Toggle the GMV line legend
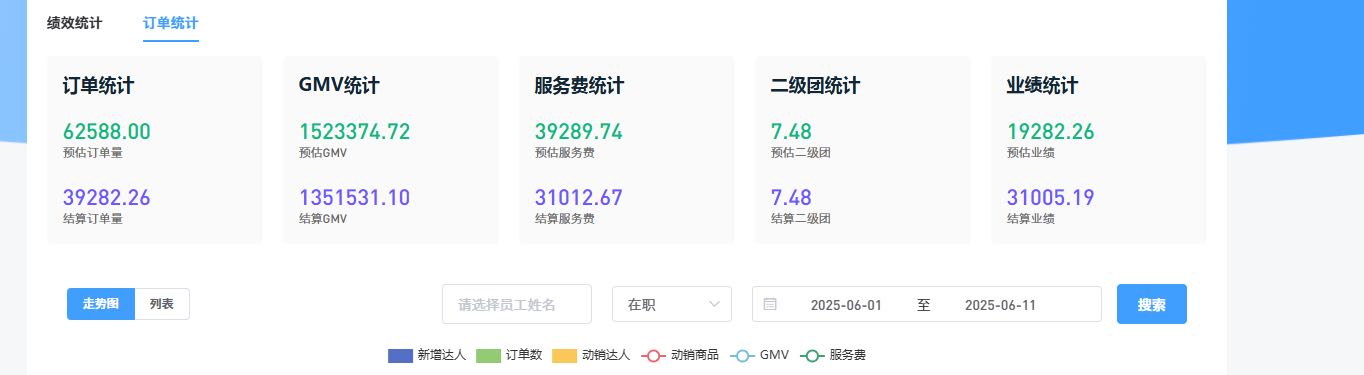 761,355
